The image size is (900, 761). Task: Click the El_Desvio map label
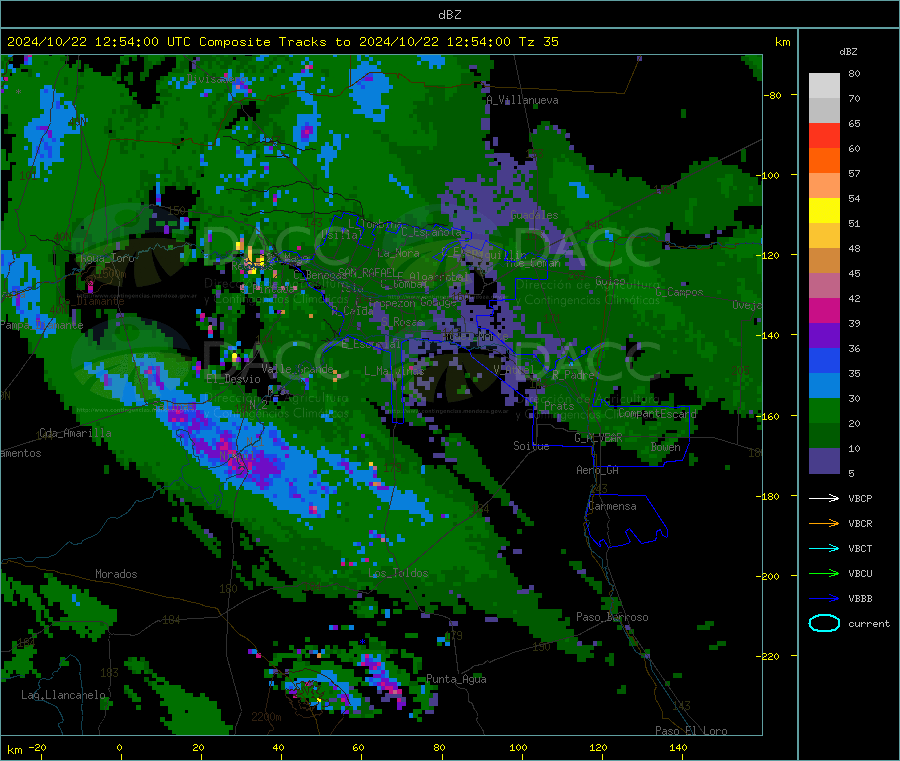[x=234, y=379]
